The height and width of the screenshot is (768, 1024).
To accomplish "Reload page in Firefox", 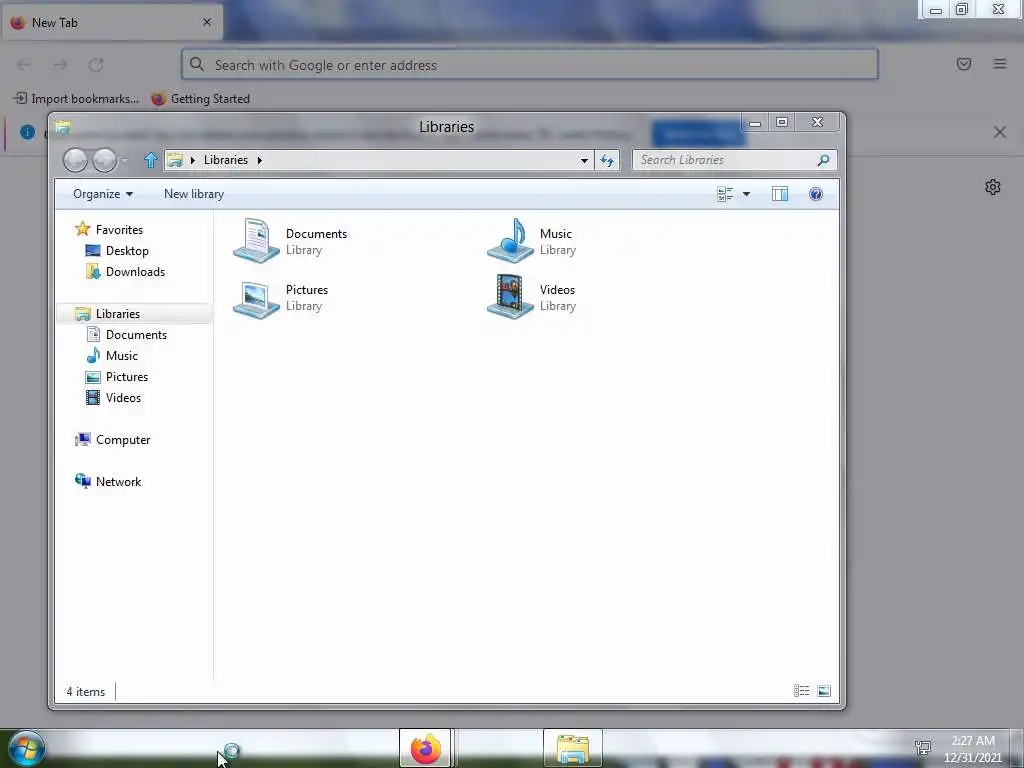I will pyautogui.click(x=96, y=65).
